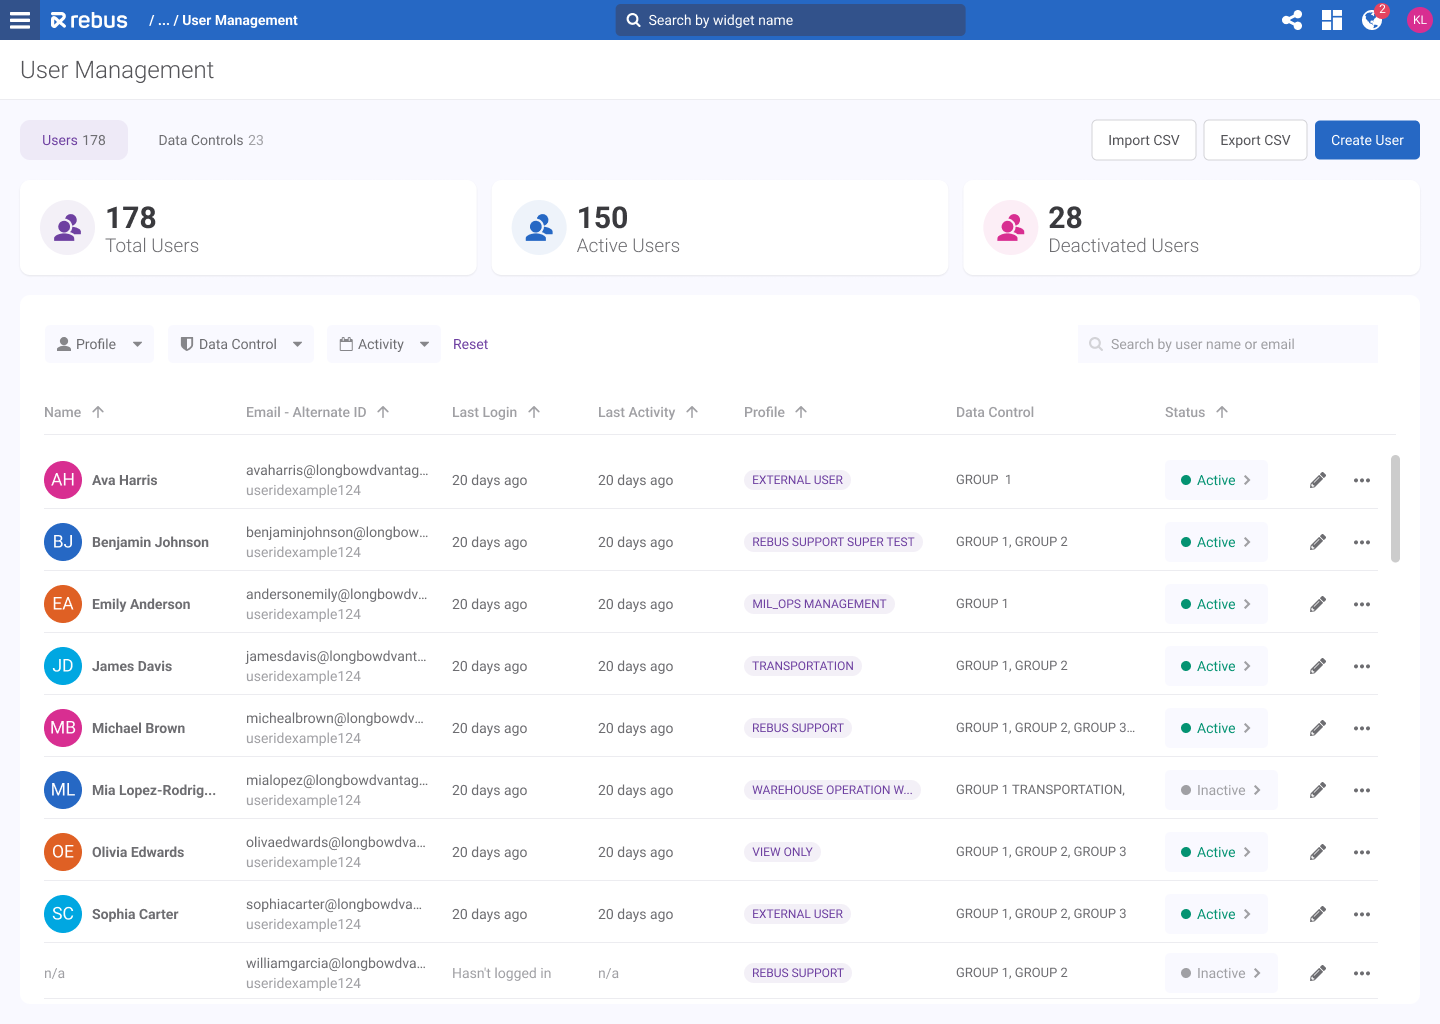Expand the Data Control filter dropdown
The image size is (1440, 1024).
coord(241,344)
